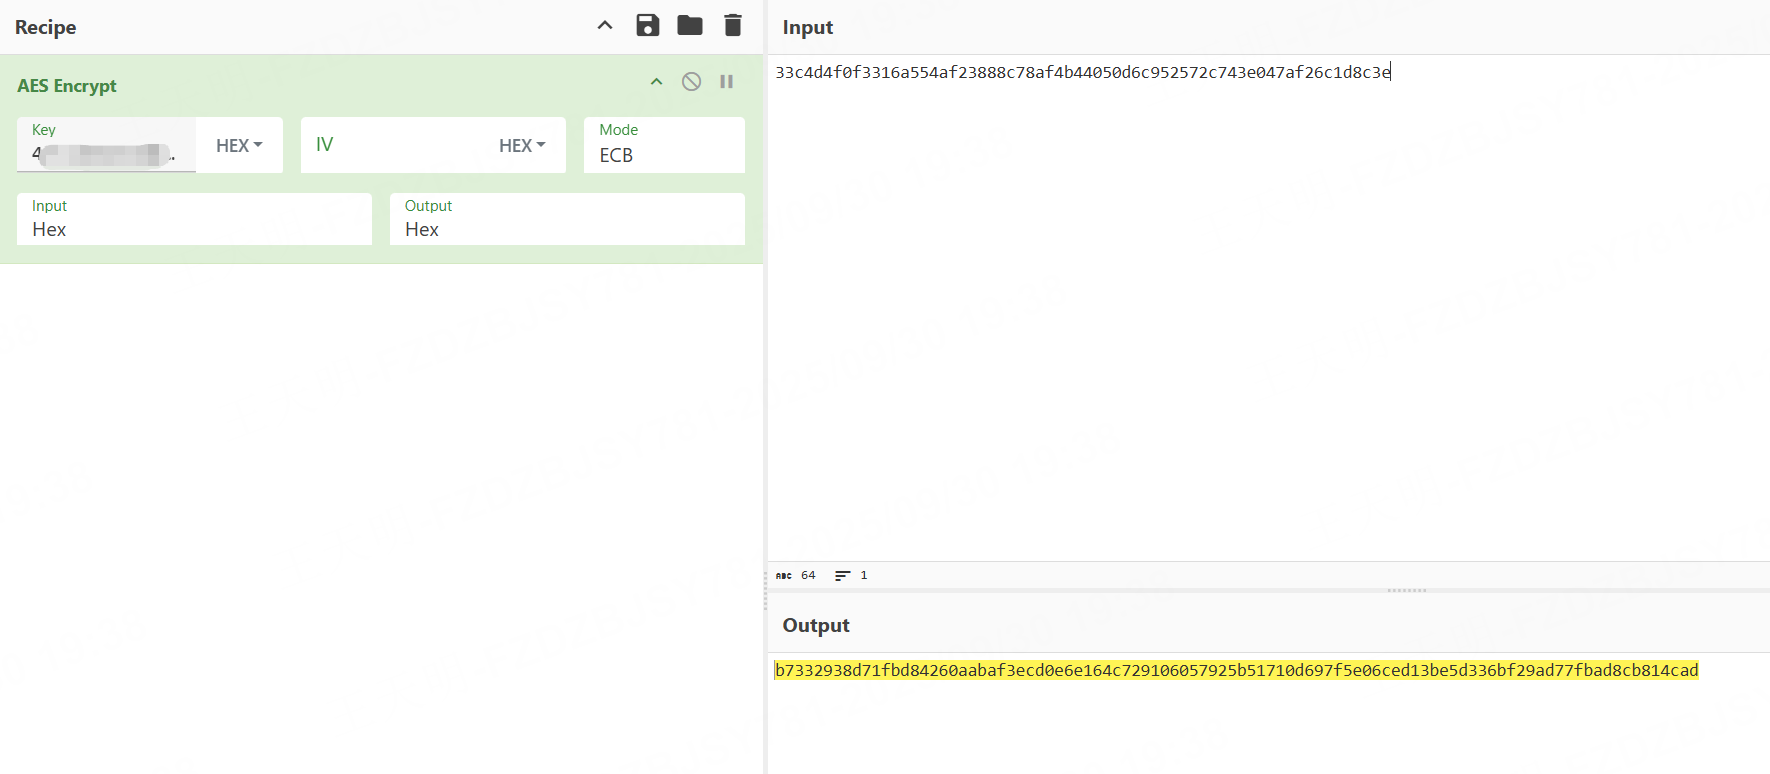Click the AES Encrypt operation title
The width and height of the screenshot is (1770, 774).
pyautogui.click(x=67, y=86)
